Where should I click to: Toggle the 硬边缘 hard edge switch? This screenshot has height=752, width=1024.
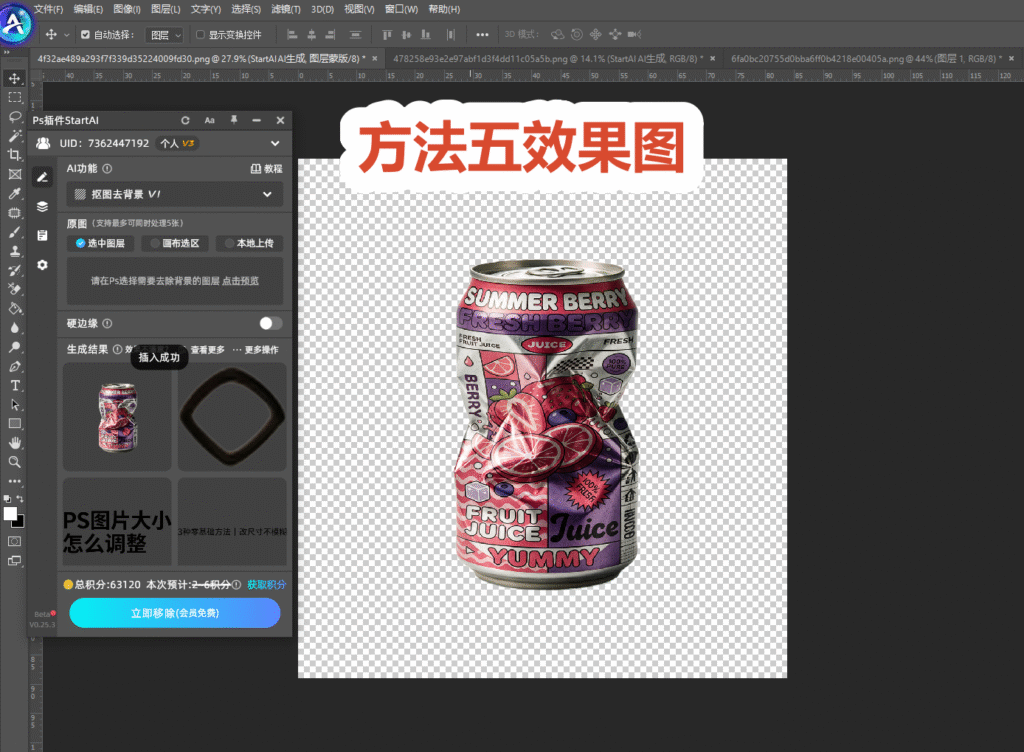[270, 323]
